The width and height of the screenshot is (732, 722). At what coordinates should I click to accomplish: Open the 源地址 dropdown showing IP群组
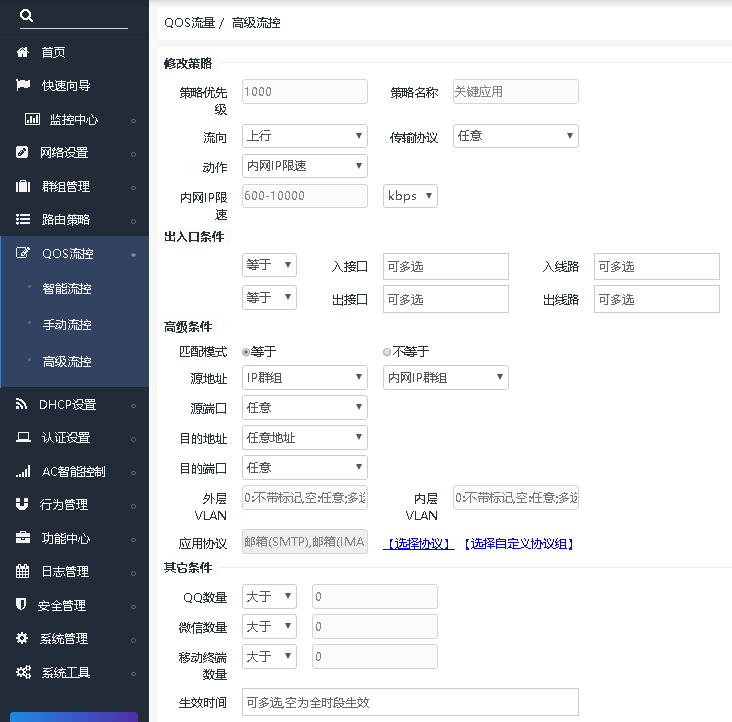(x=305, y=377)
